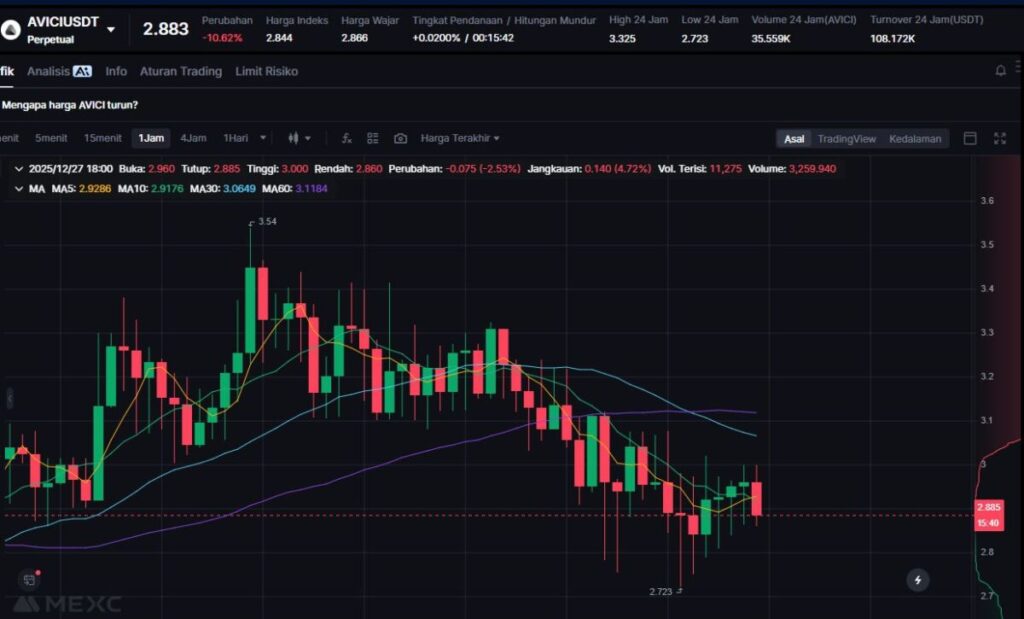Click the lightning quick-trade button

coord(917,579)
